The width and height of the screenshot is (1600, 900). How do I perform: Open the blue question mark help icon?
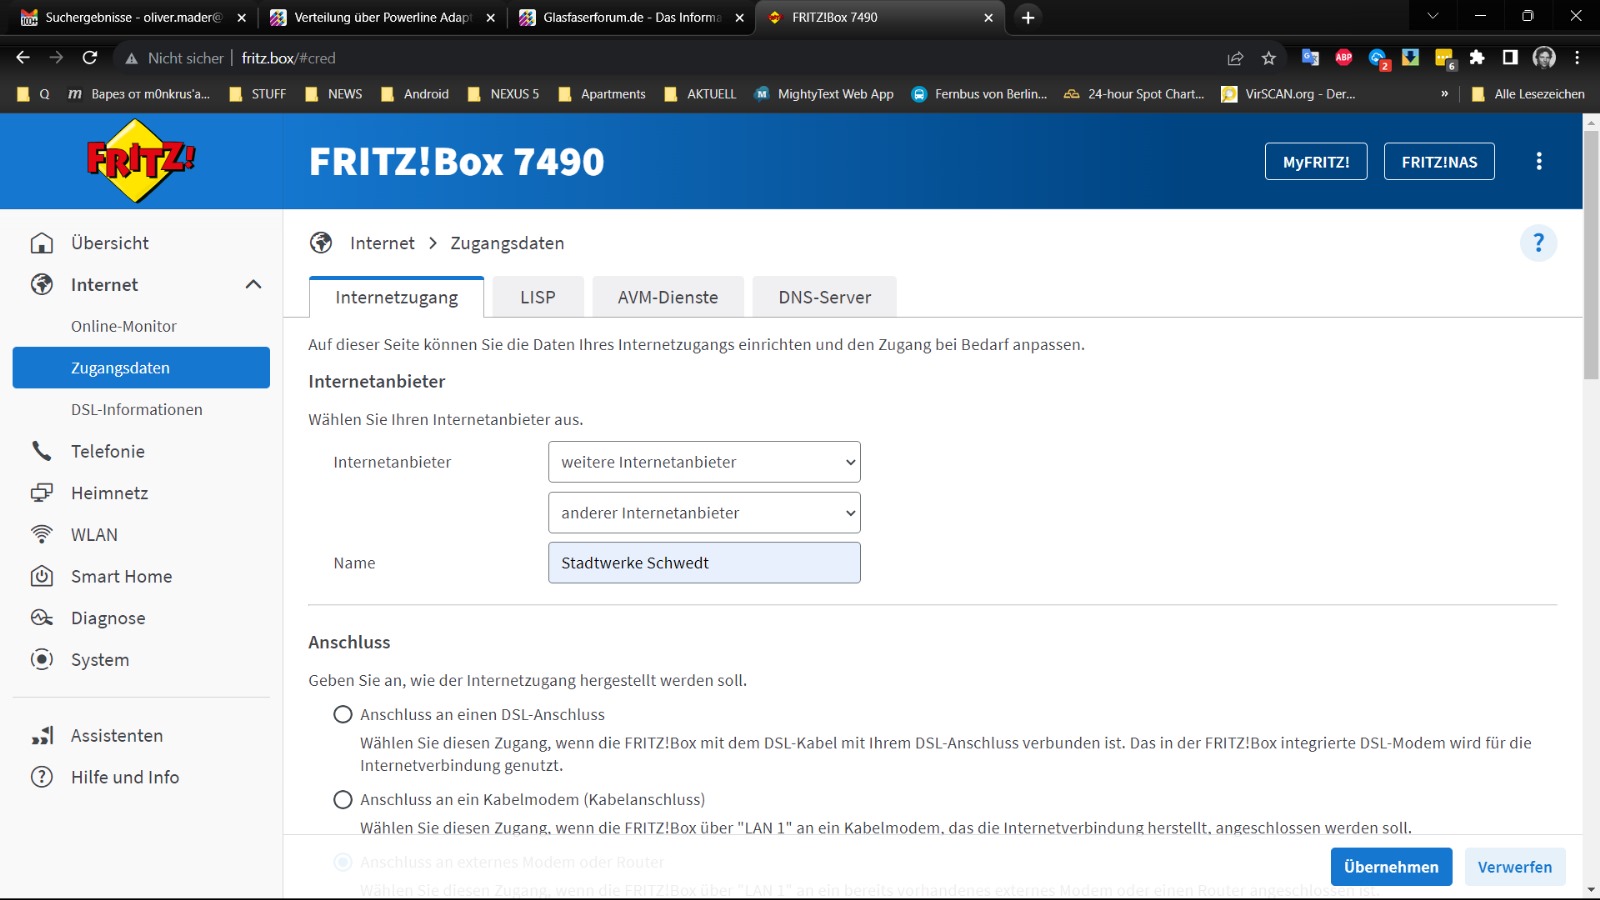[1538, 243]
